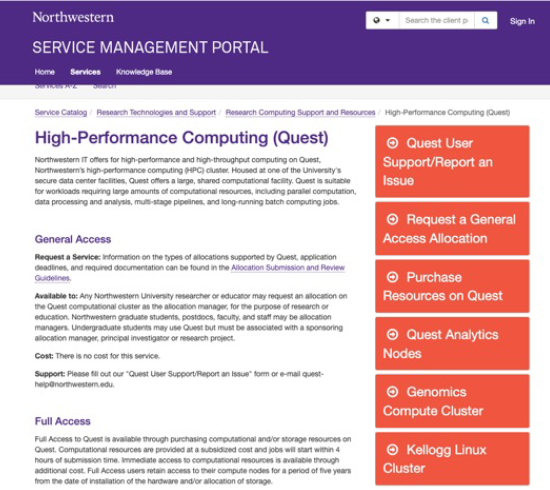Go to Service Catalog breadcrumb
The width and height of the screenshot is (550, 490).
pos(61,113)
